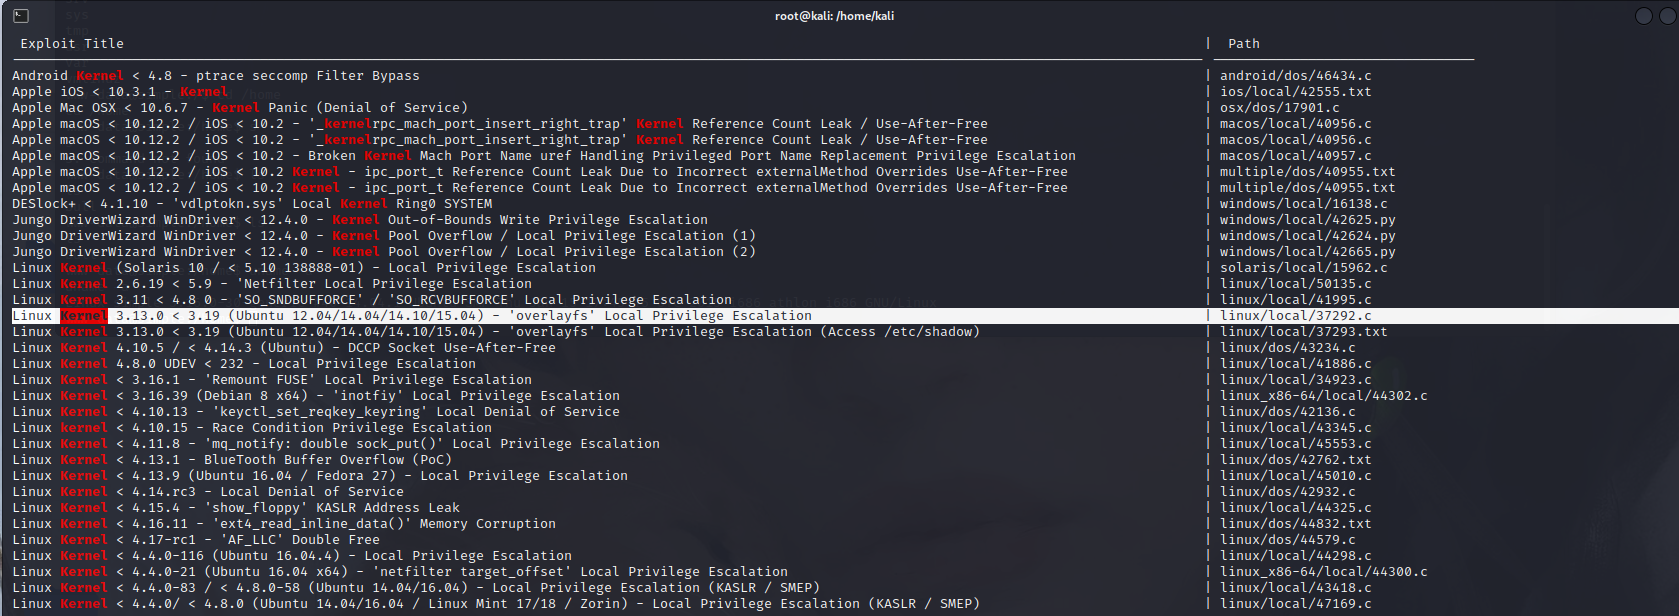Click the linux/local/47169.c path
This screenshot has width=1679, height=616.
point(1295,604)
